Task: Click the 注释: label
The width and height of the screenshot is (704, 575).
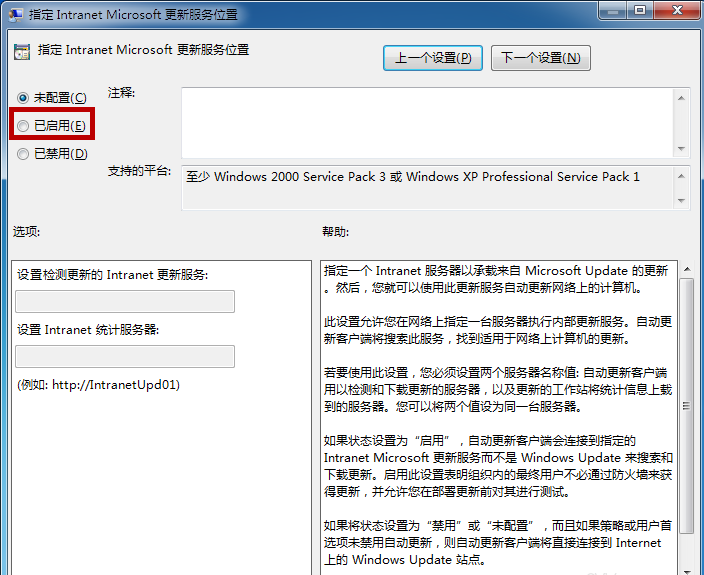Action: [121, 93]
